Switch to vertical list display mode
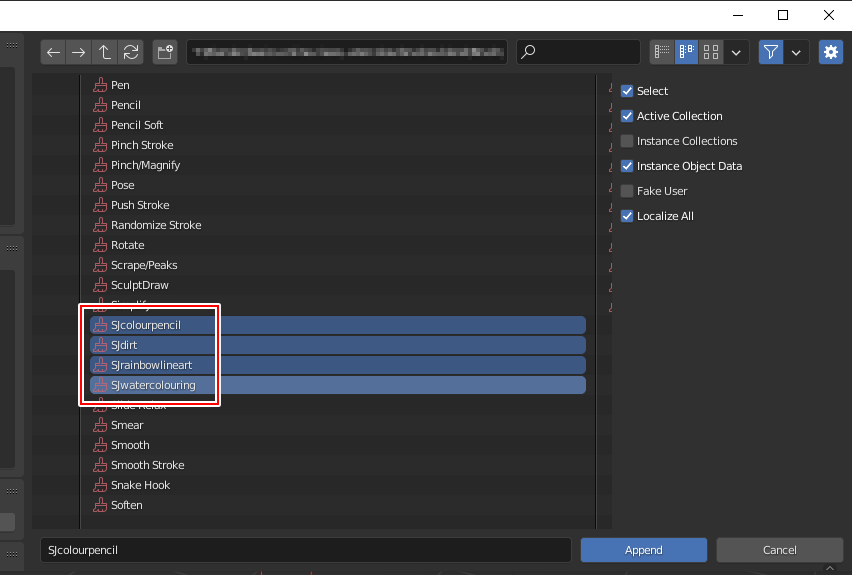Image resolution: width=852 pixels, height=575 pixels. [x=662, y=52]
